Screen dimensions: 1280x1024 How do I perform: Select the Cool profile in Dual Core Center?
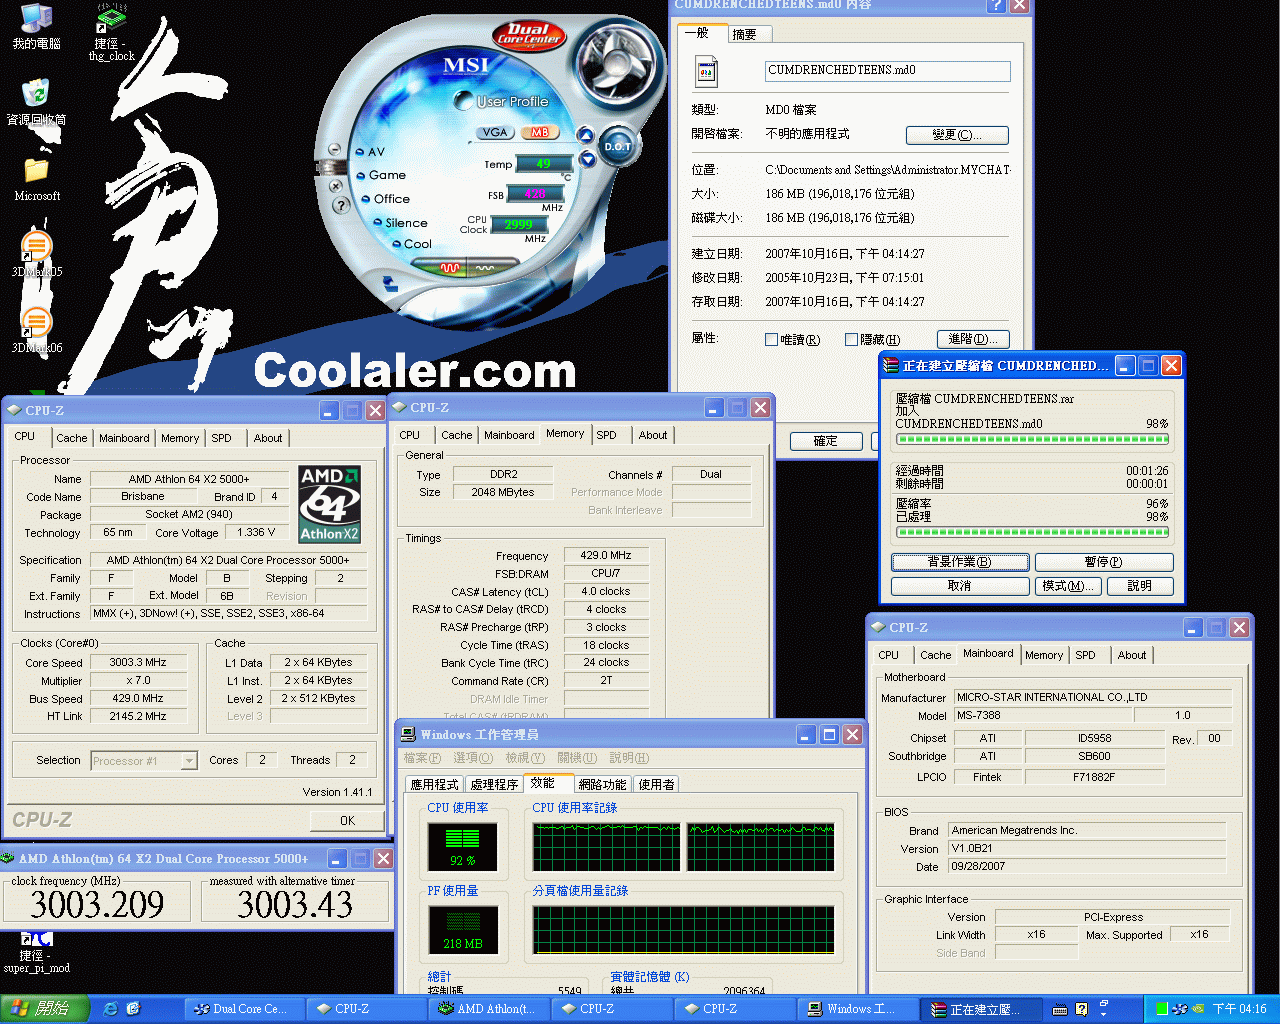411,244
